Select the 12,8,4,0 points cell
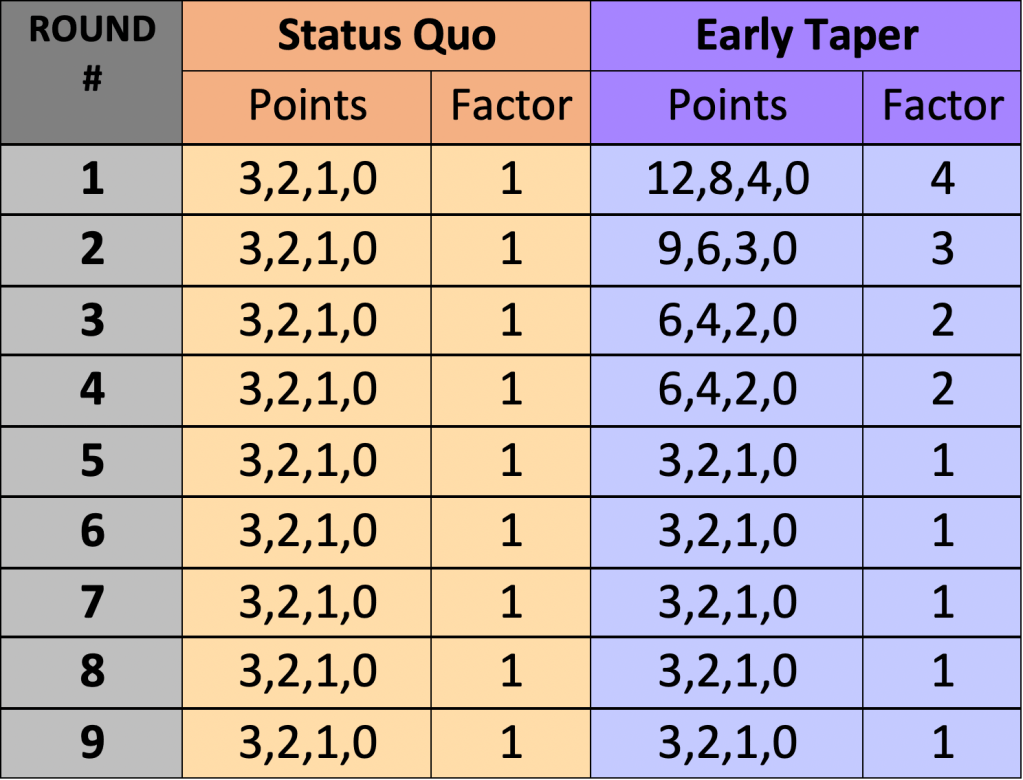Viewport: 1023px width, 780px height. pyautogui.click(x=727, y=179)
